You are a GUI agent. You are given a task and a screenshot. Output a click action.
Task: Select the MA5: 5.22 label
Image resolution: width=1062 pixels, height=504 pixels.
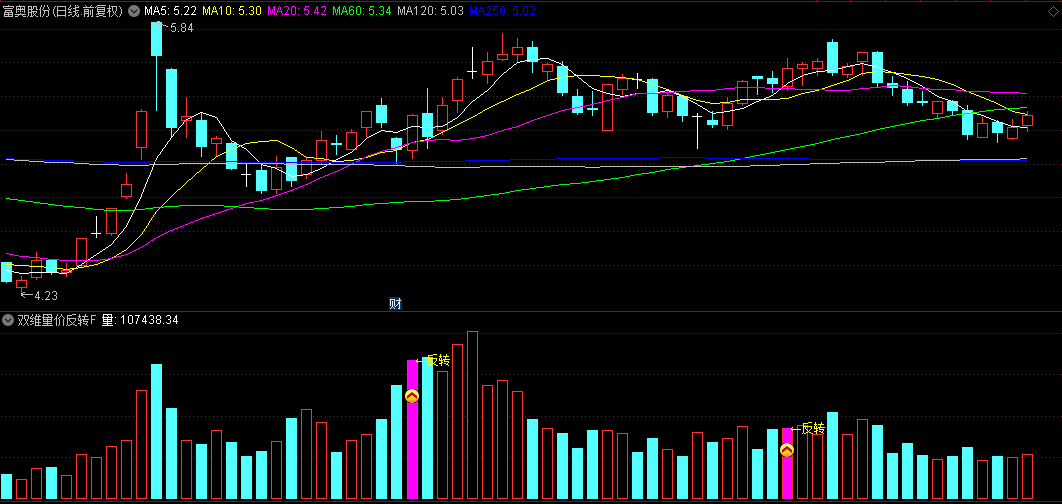(x=171, y=11)
